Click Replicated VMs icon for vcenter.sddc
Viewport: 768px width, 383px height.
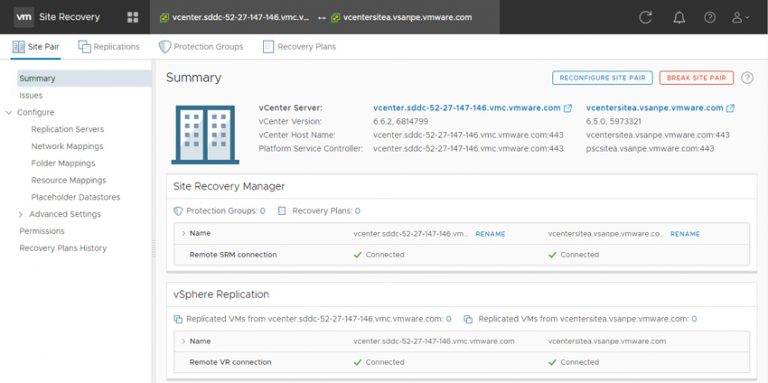tap(178, 319)
